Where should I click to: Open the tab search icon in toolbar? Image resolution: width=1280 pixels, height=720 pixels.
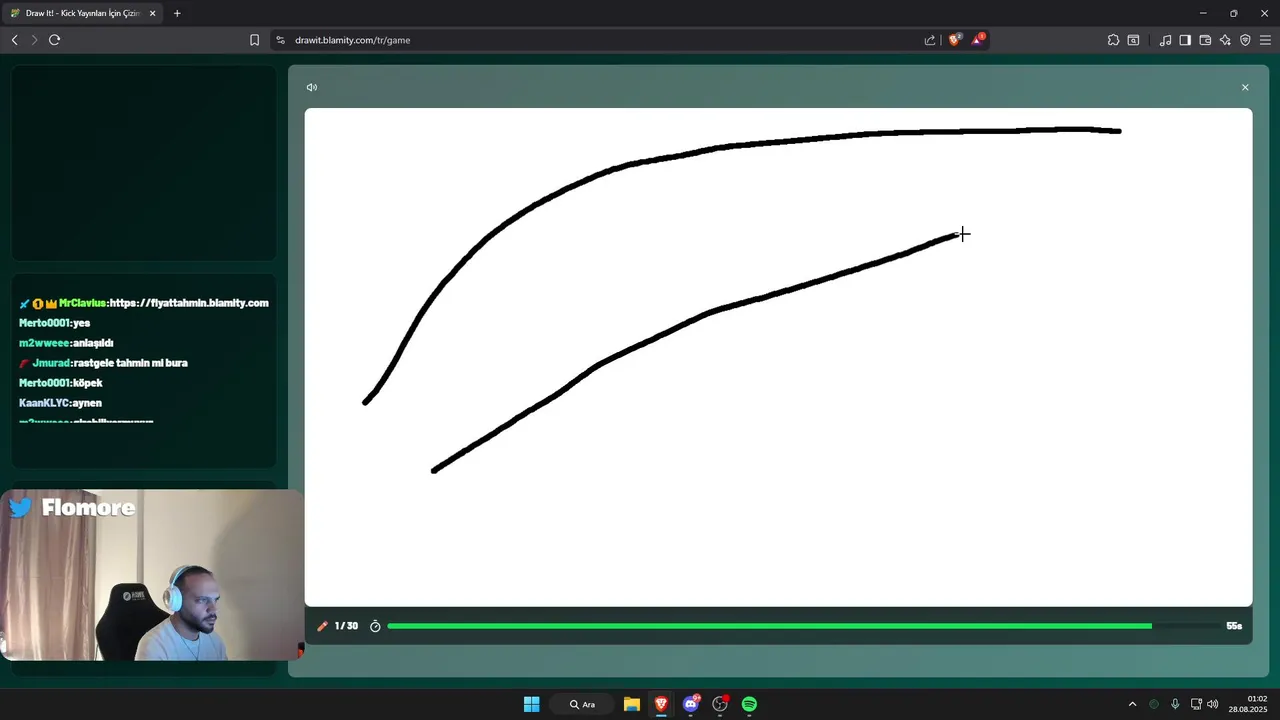coord(1133,40)
